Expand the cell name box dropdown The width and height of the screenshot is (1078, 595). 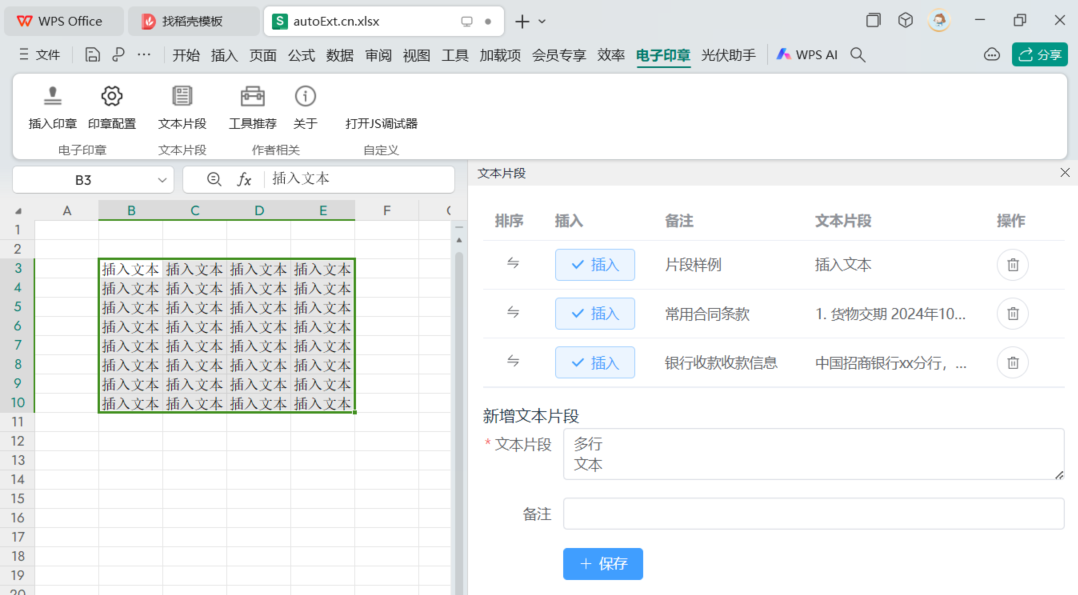[163, 180]
